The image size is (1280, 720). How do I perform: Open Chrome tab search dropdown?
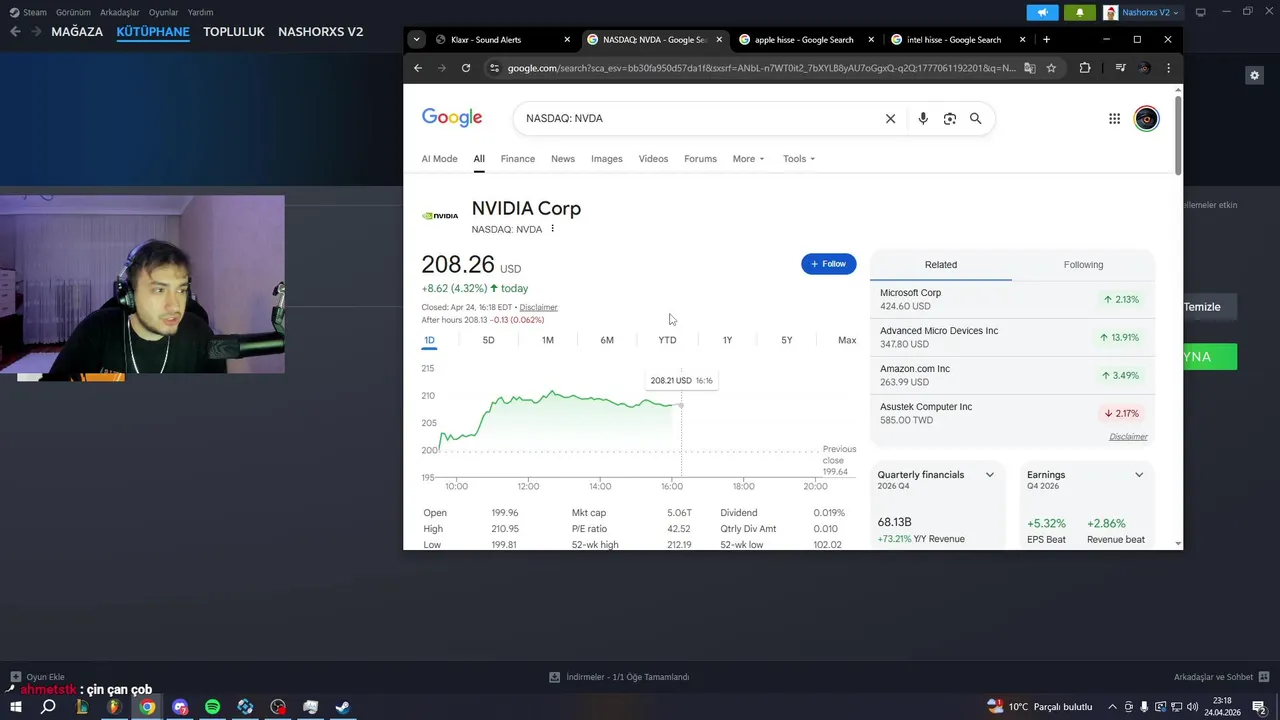(416, 40)
